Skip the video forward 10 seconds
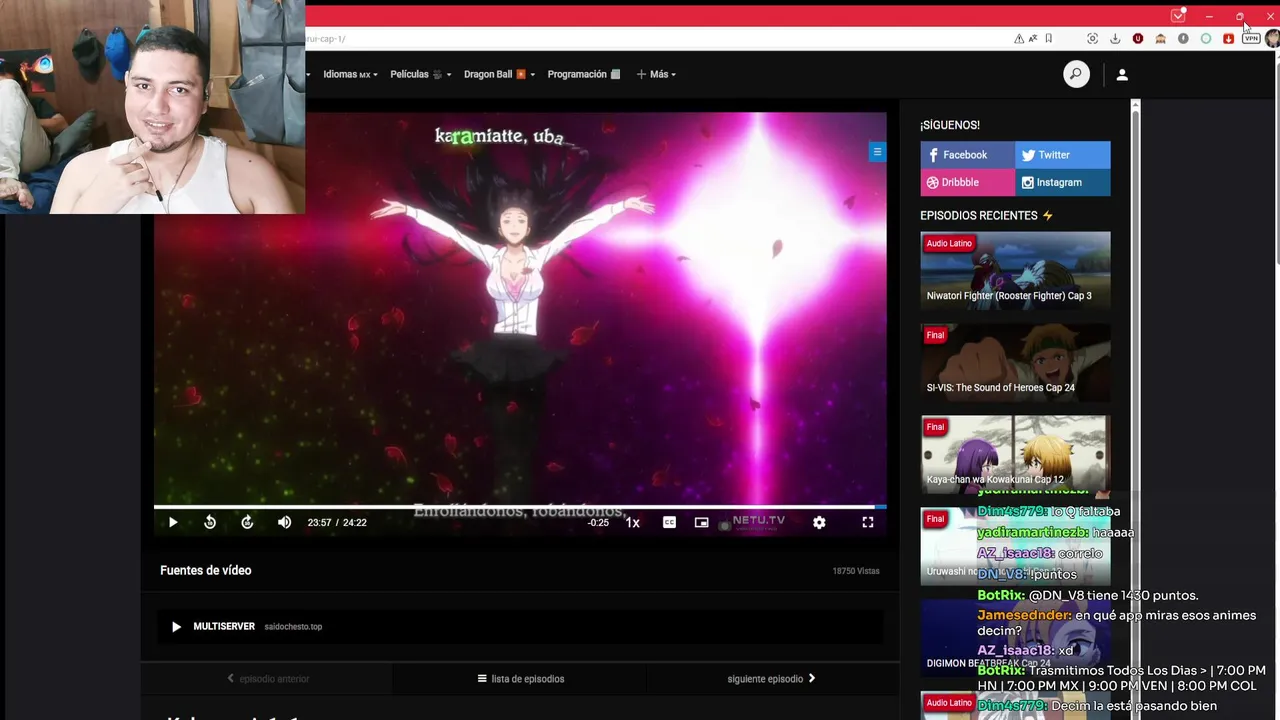1280x720 pixels. point(247,522)
